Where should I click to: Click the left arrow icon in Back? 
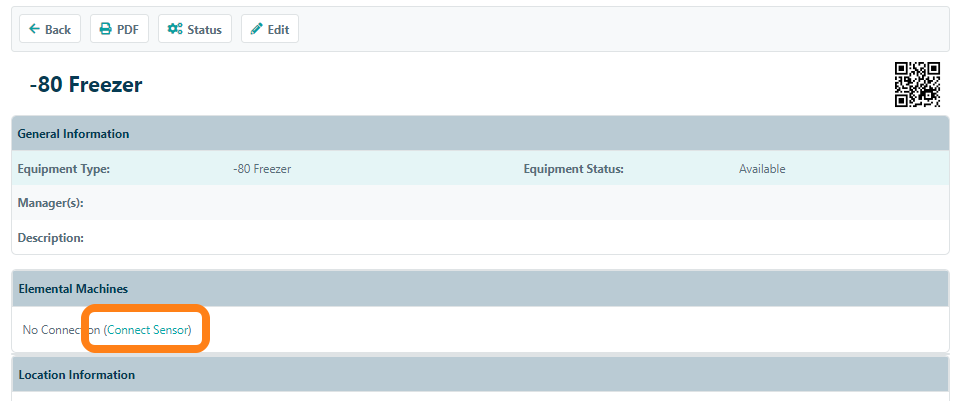tap(35, 29)
